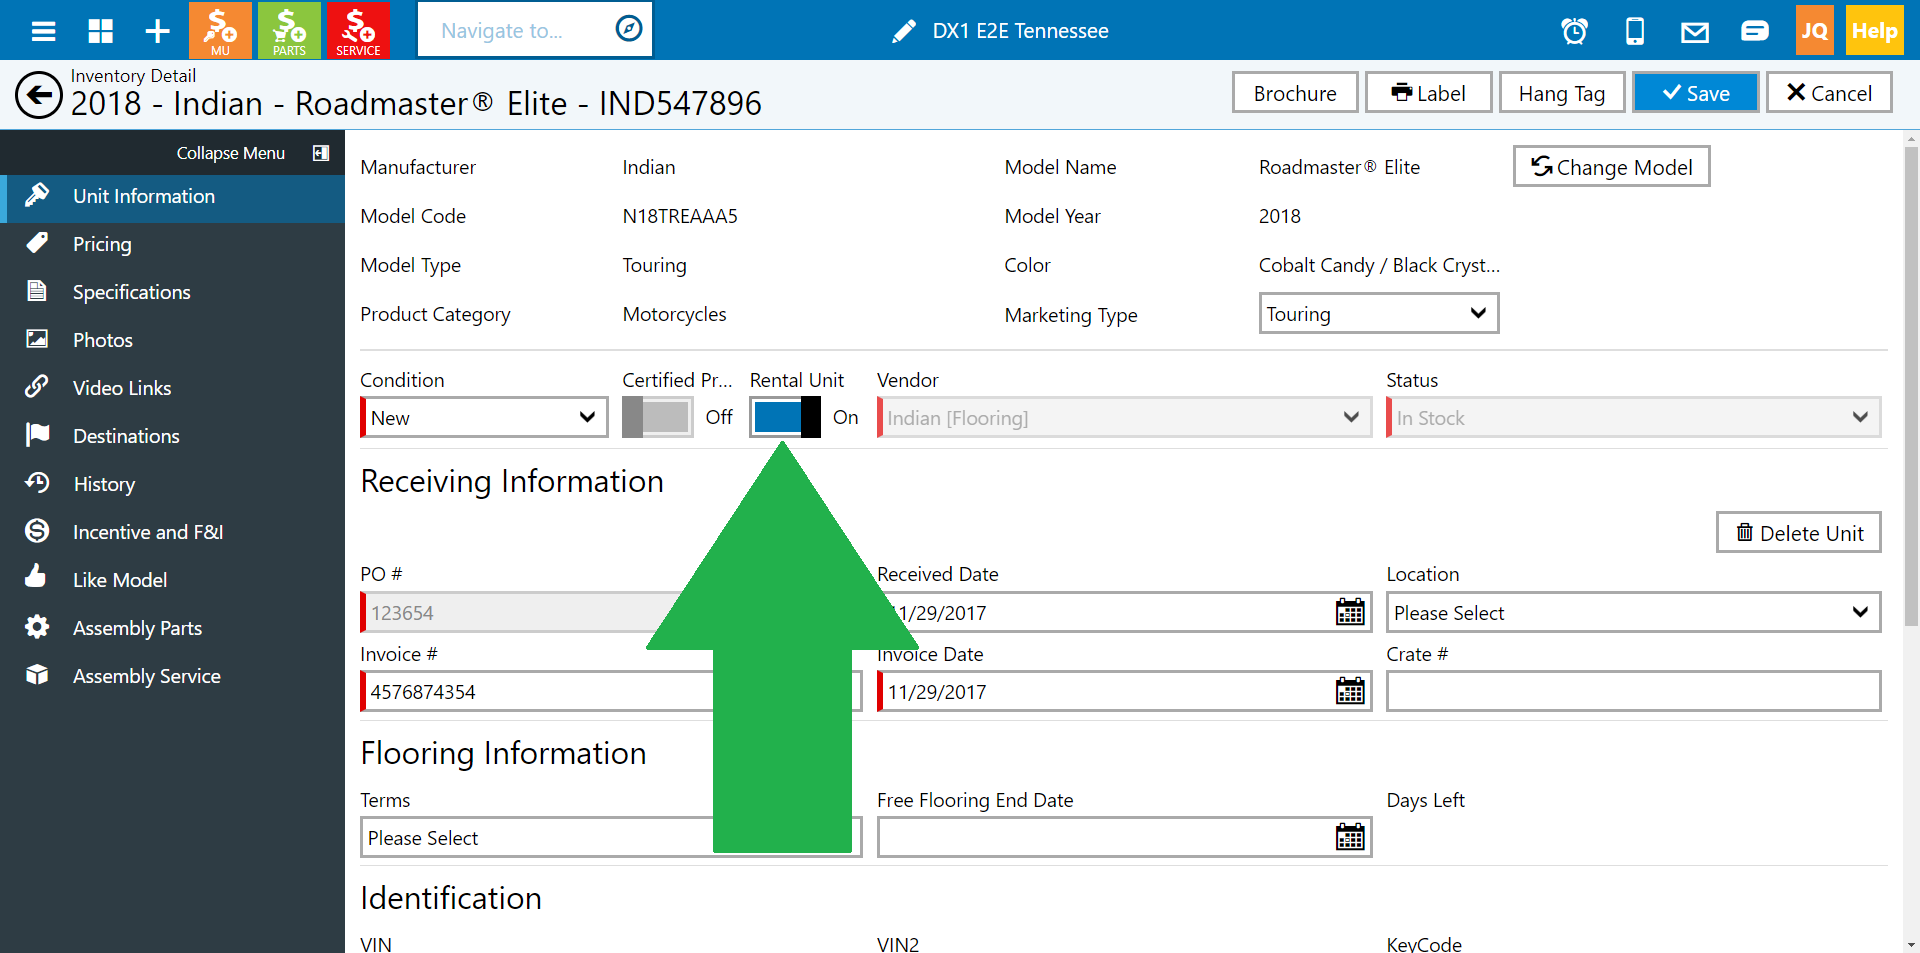The height and width of the screenshot is (953, 1920).
Task: Click the Brochure button
Action: click(x=1295, y=93)
